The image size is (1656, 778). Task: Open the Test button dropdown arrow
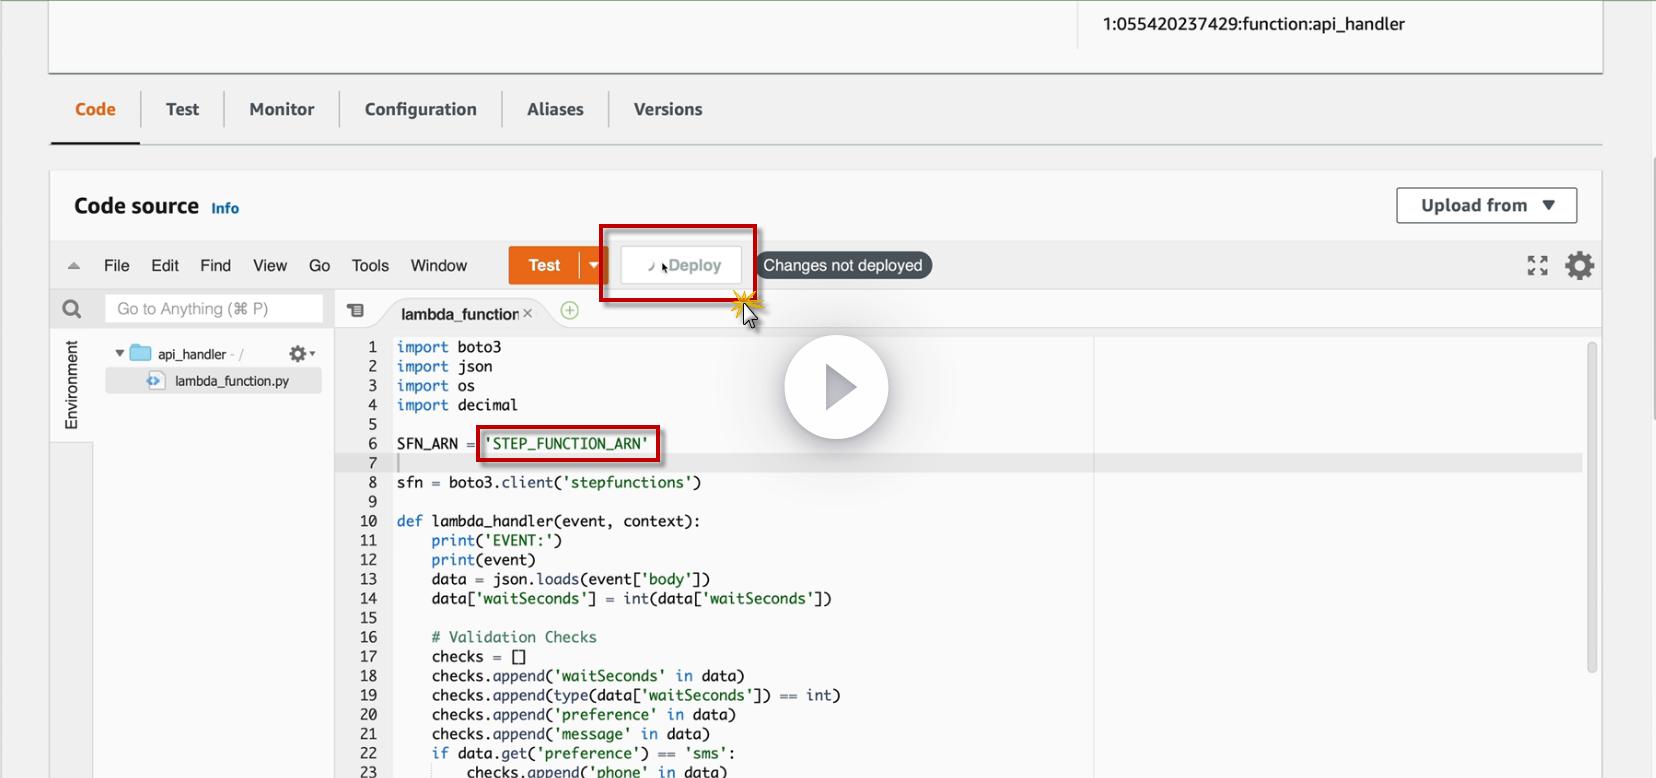593,265
